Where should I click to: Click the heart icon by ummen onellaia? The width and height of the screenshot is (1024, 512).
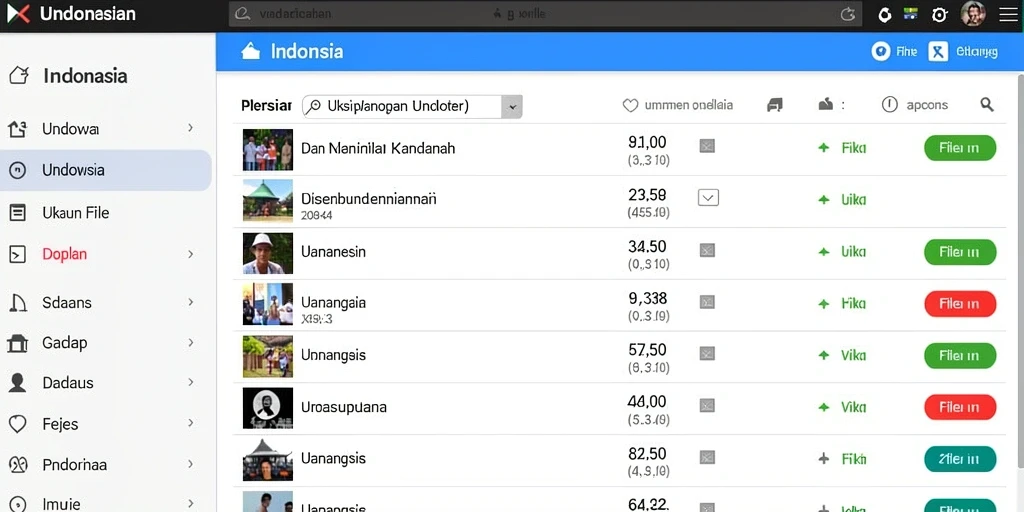pos(630,105)
